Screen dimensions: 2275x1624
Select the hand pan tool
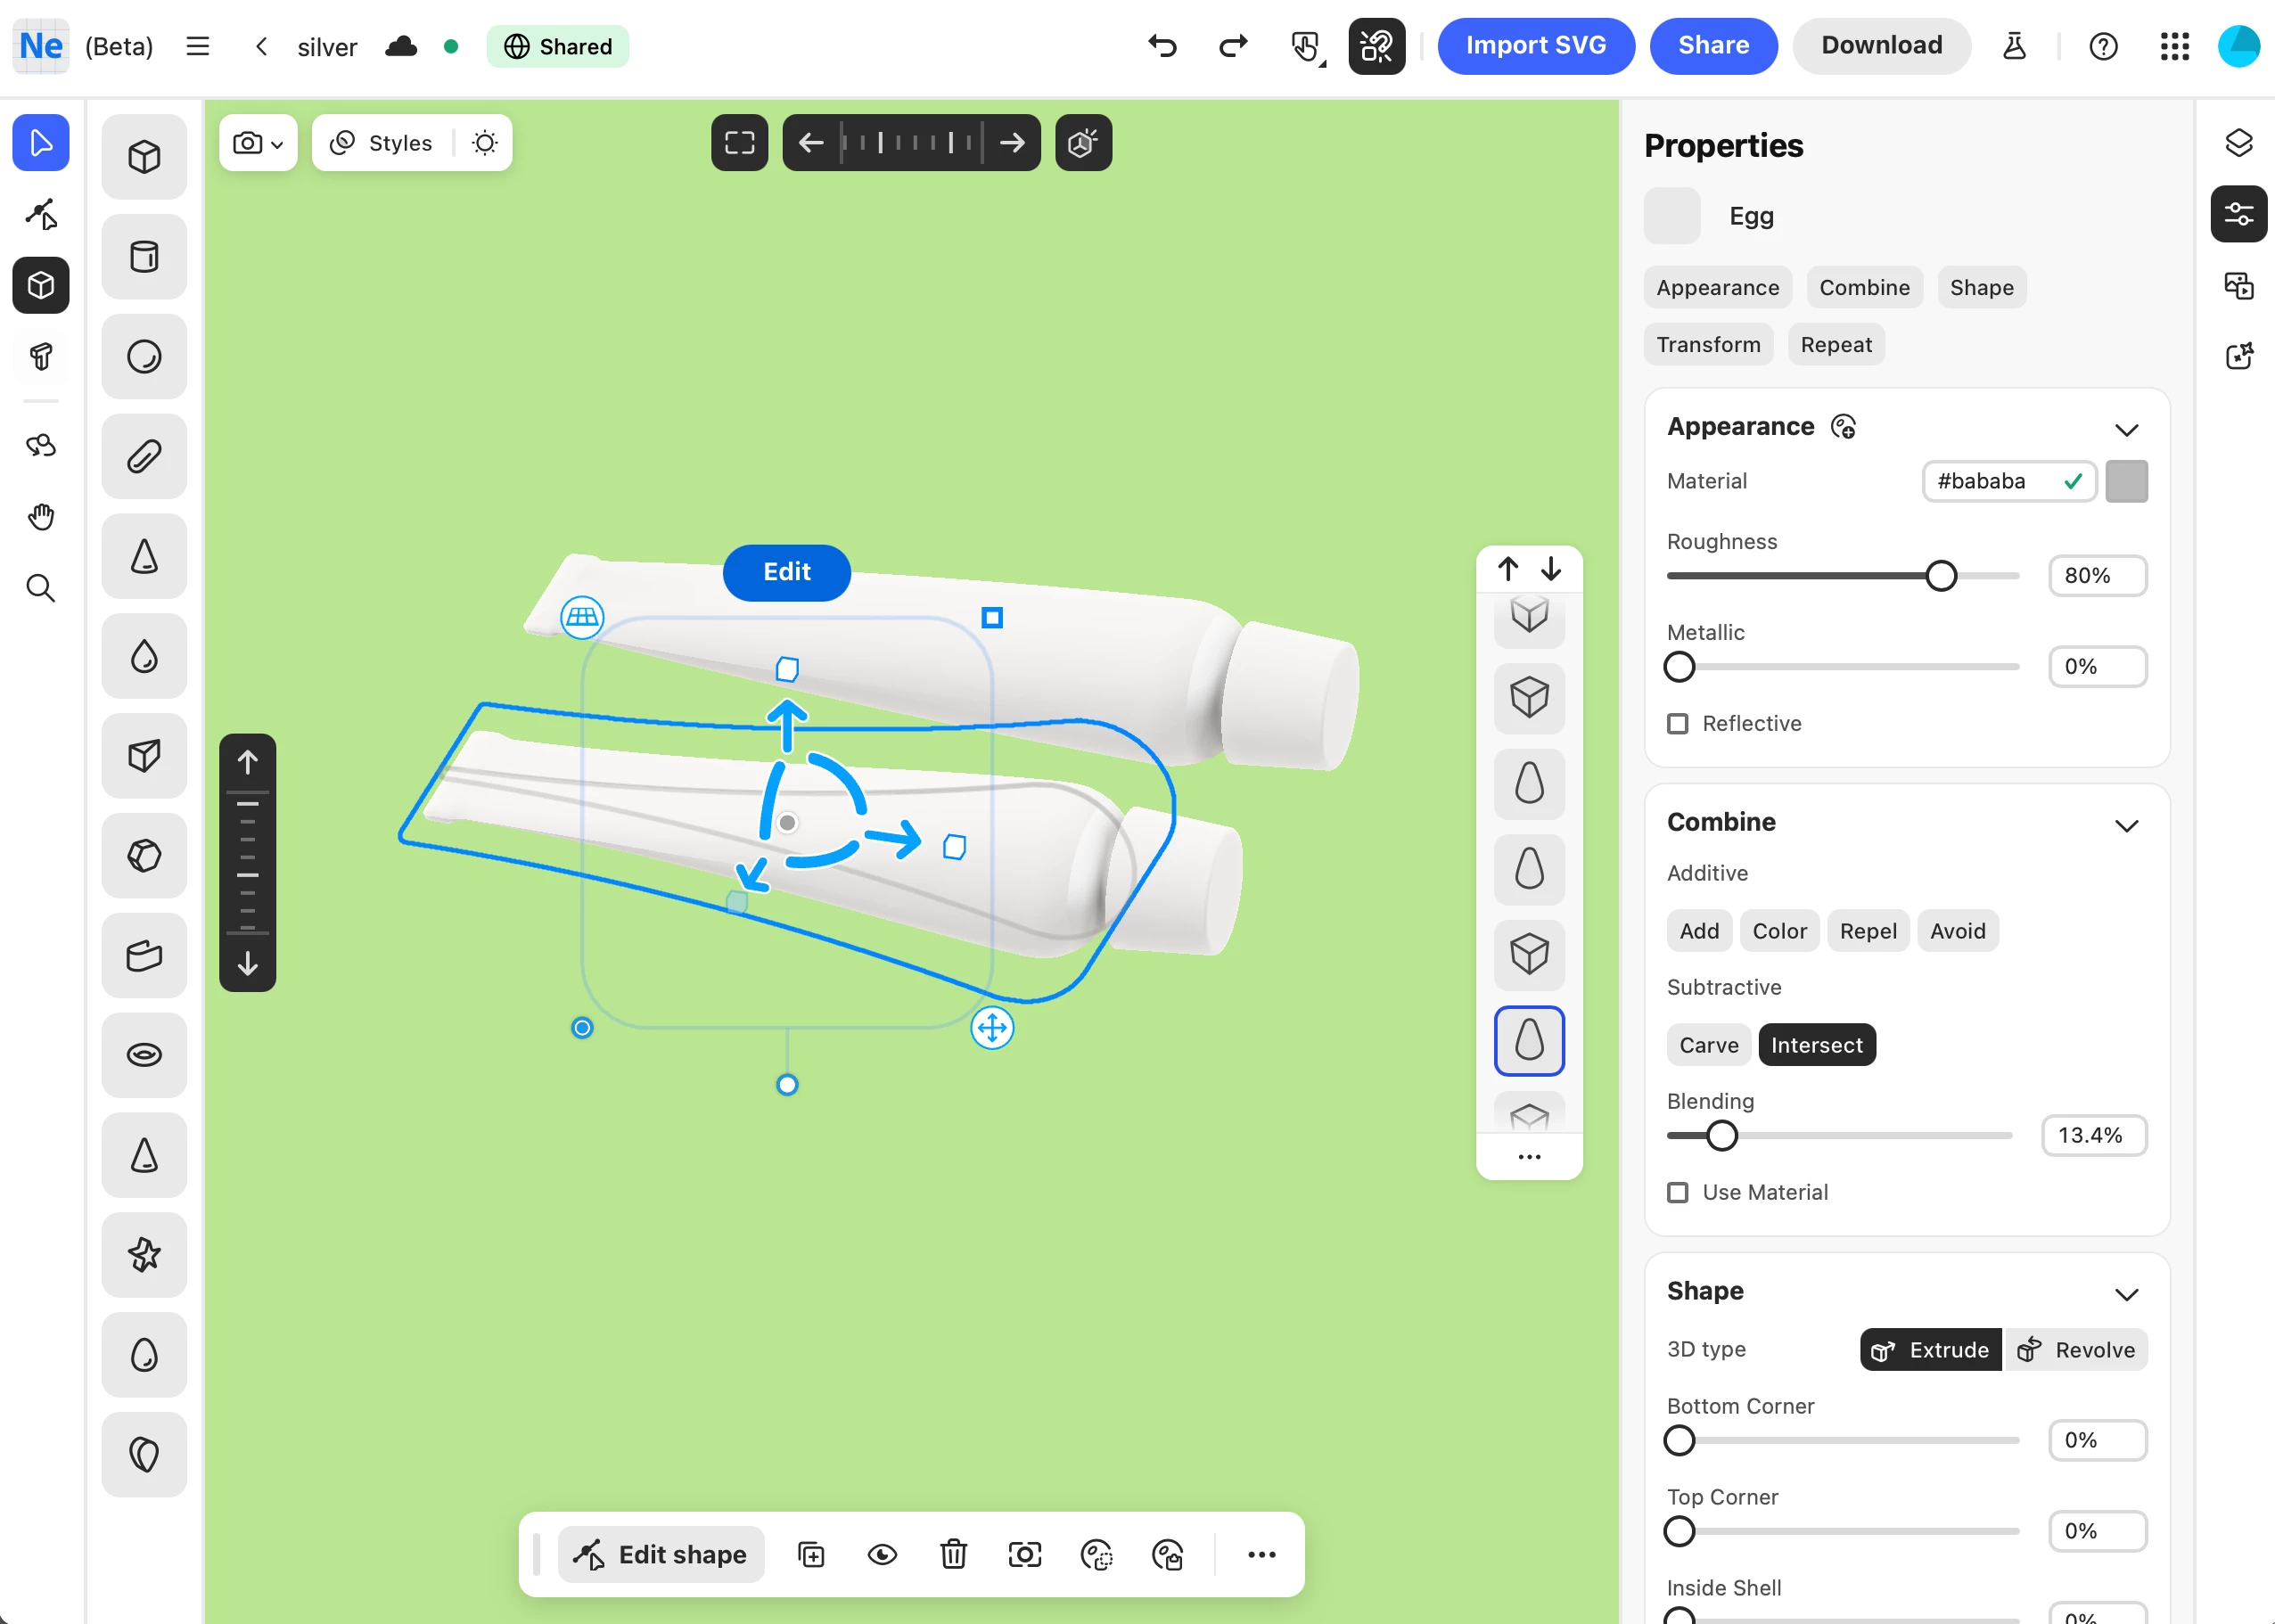[41, 517]
